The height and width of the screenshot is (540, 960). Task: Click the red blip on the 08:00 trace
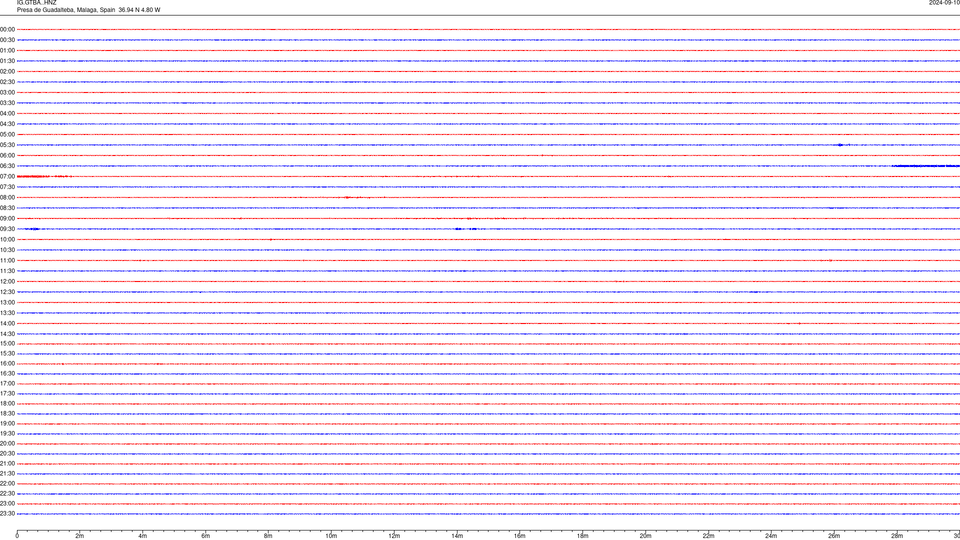pos(348,198)
